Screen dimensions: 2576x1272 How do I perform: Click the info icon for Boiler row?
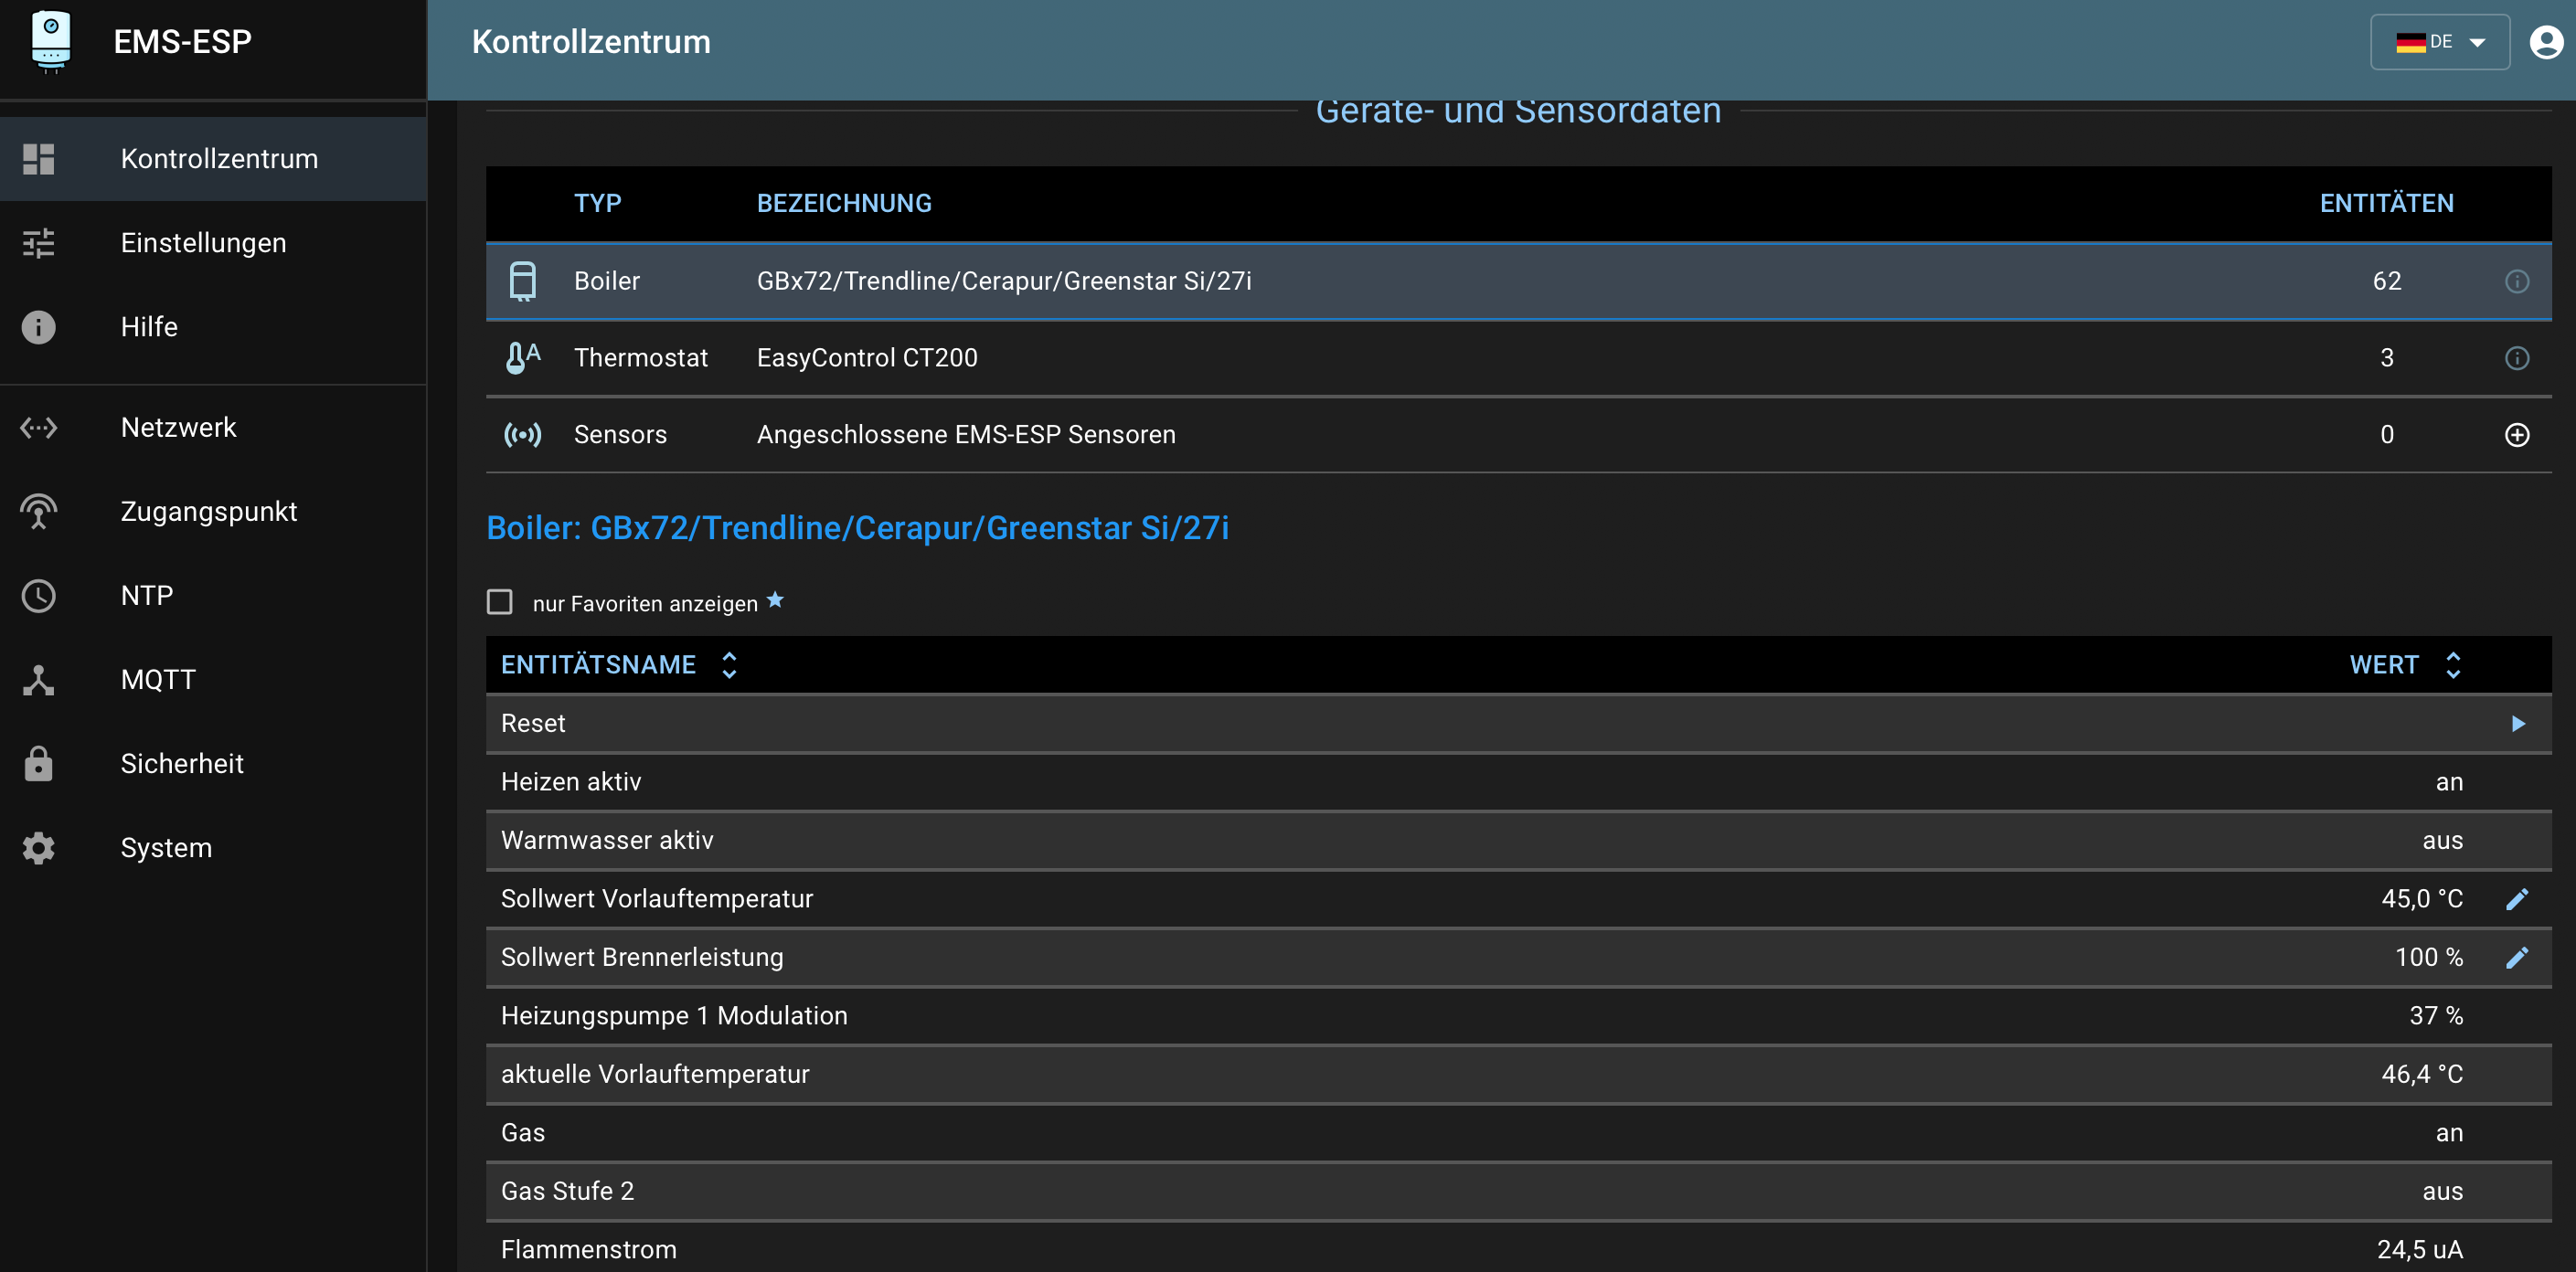(x=2516, y=281)
